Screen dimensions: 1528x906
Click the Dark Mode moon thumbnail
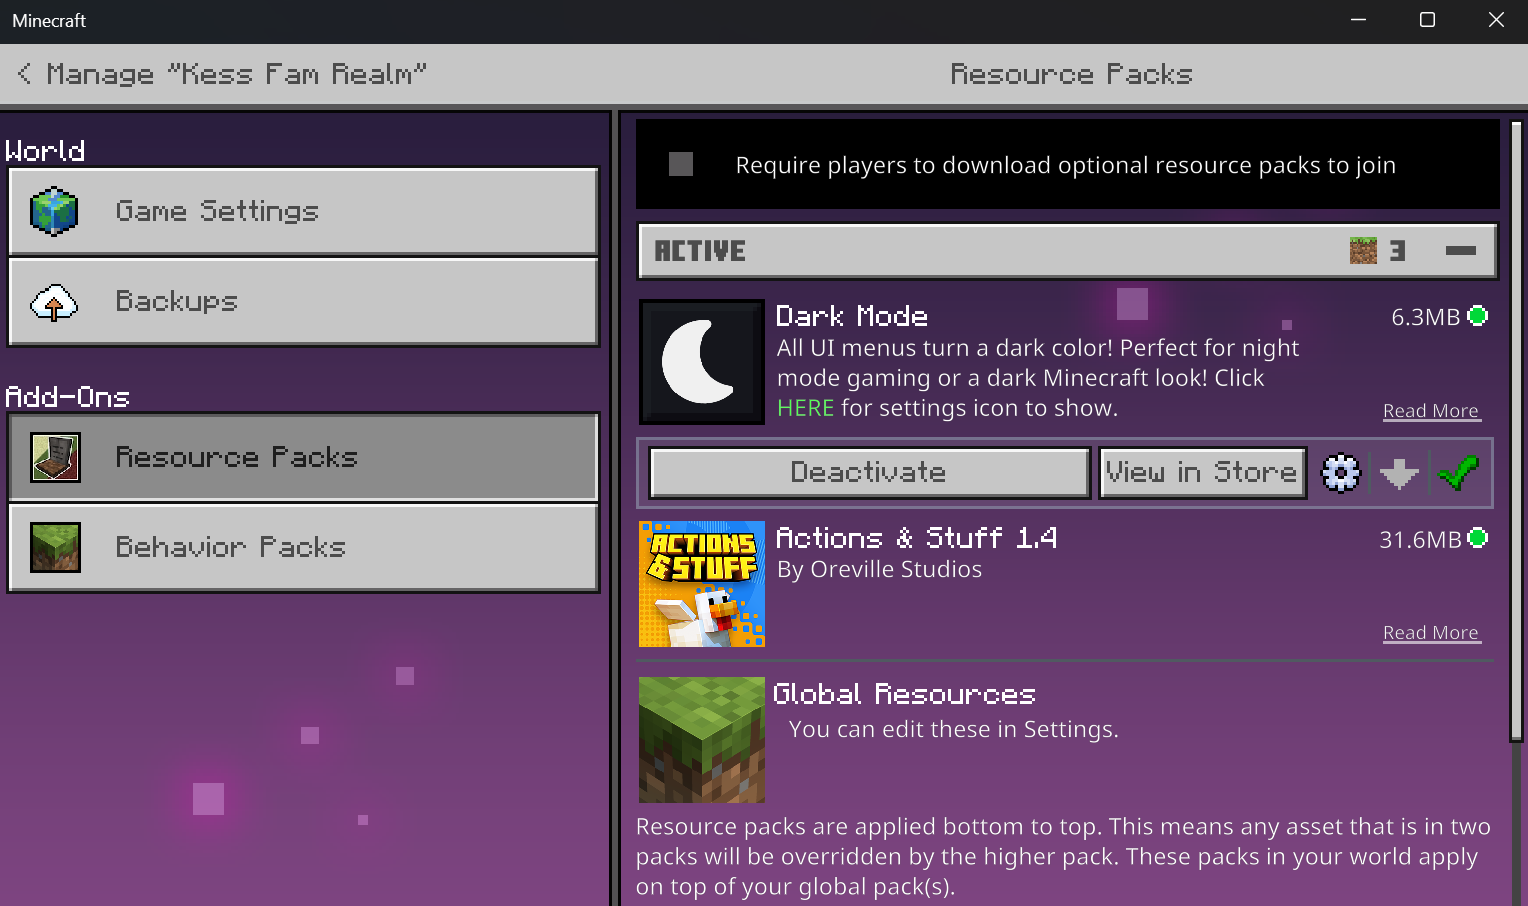coord(702,362)
